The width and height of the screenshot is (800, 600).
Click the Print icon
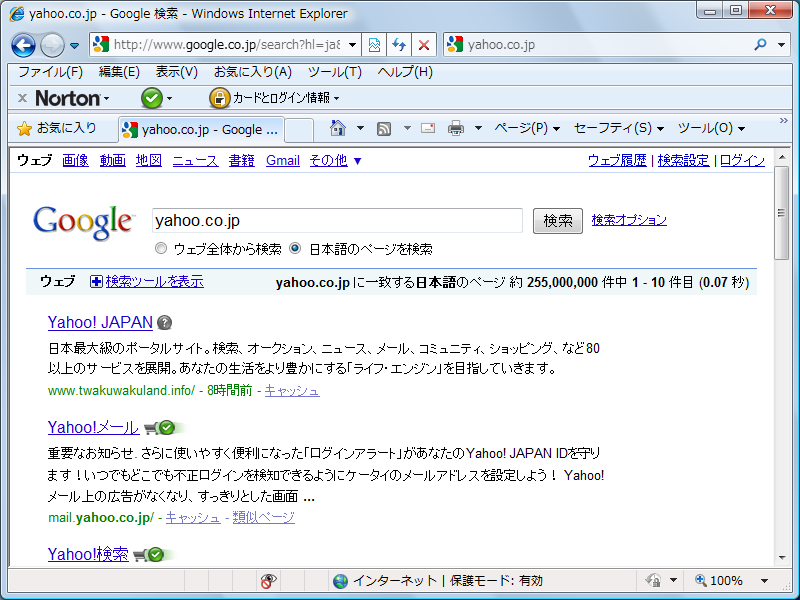click(x=456, y=128)
